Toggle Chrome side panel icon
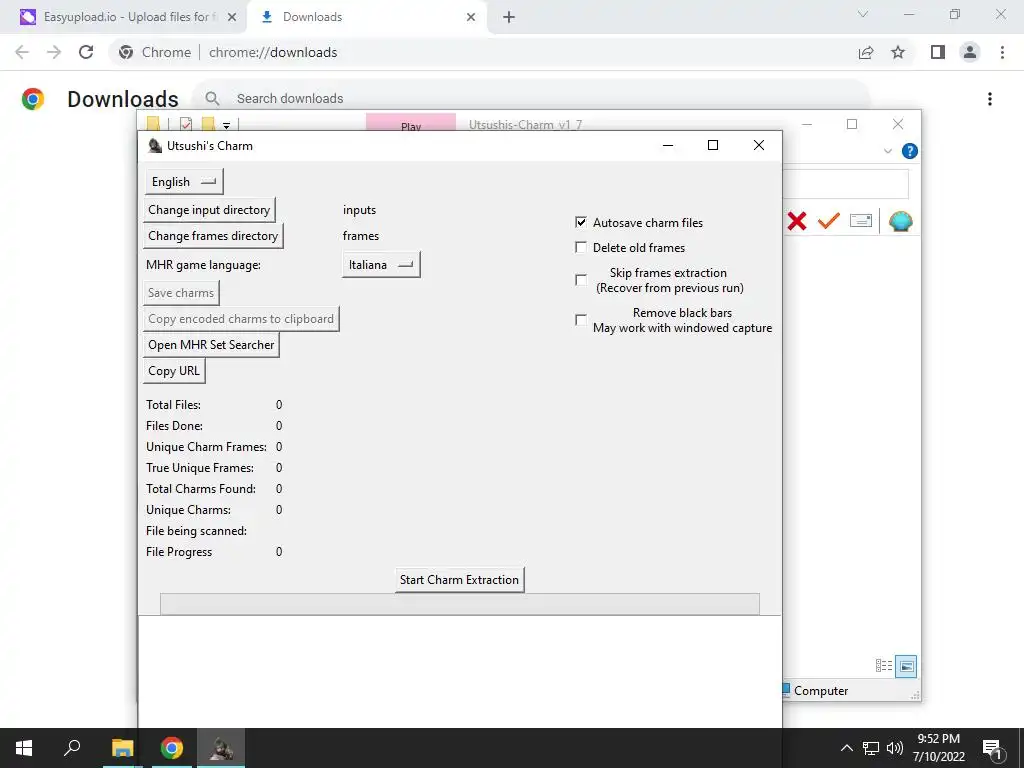This screenshot has height=768, width=1024. click(938, 52)
